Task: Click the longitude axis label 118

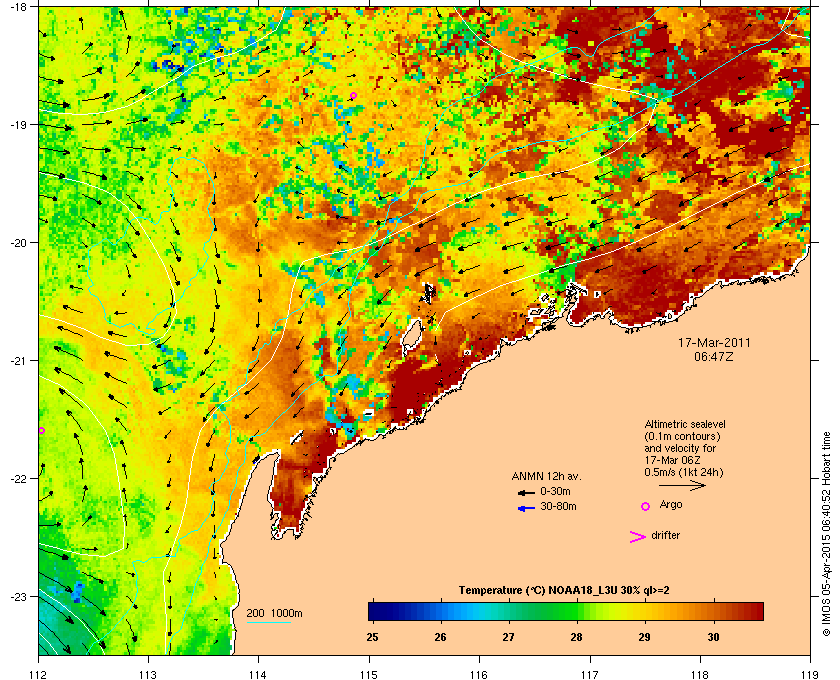Action: (x=700, y=674)
